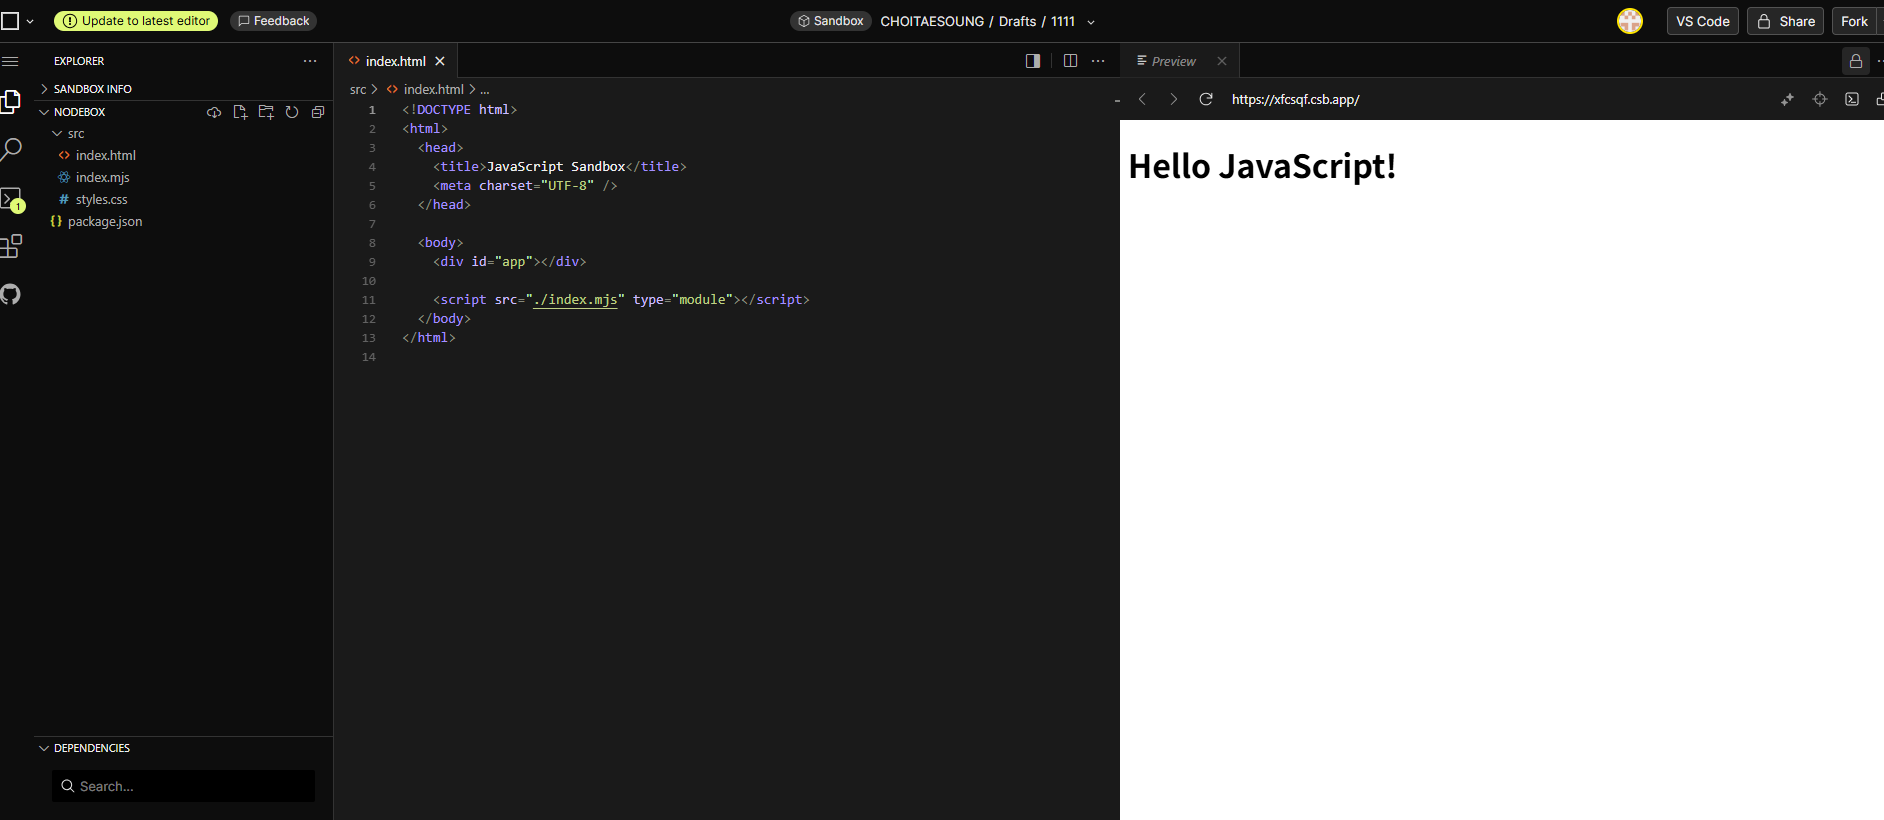The image size is (1884, 820).
Task: Open the Explorer files icon in activity bar
Action: [10, 101]
